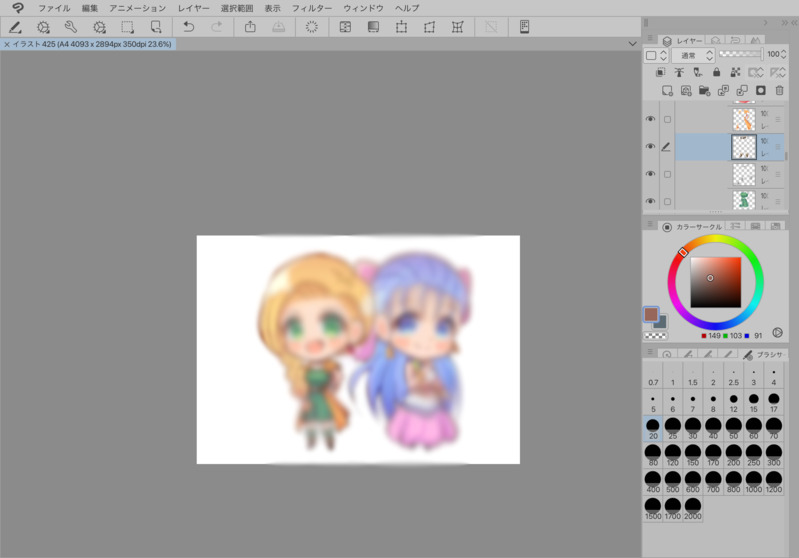Screen dimensions: 799x558
Task: Toggle the lock transparent pixels icon
Action: pos(735,72)
